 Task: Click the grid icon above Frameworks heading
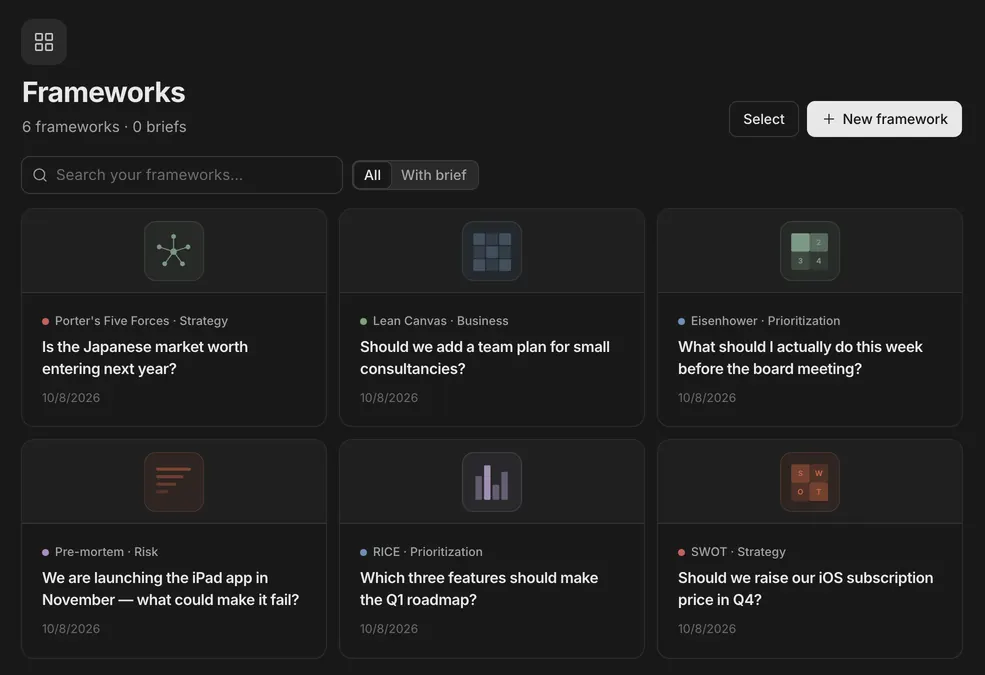tap(44, 42)
